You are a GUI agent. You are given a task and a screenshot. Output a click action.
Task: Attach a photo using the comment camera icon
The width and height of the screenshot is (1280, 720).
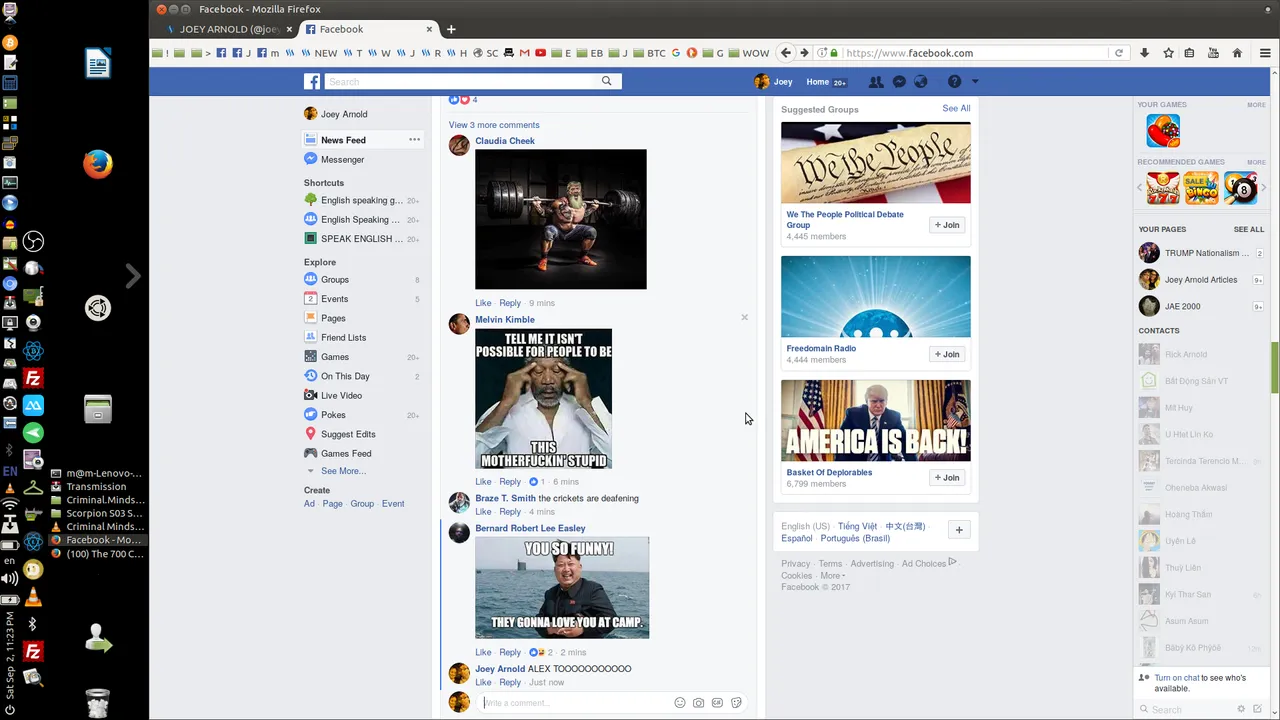[x=699, y=703]
